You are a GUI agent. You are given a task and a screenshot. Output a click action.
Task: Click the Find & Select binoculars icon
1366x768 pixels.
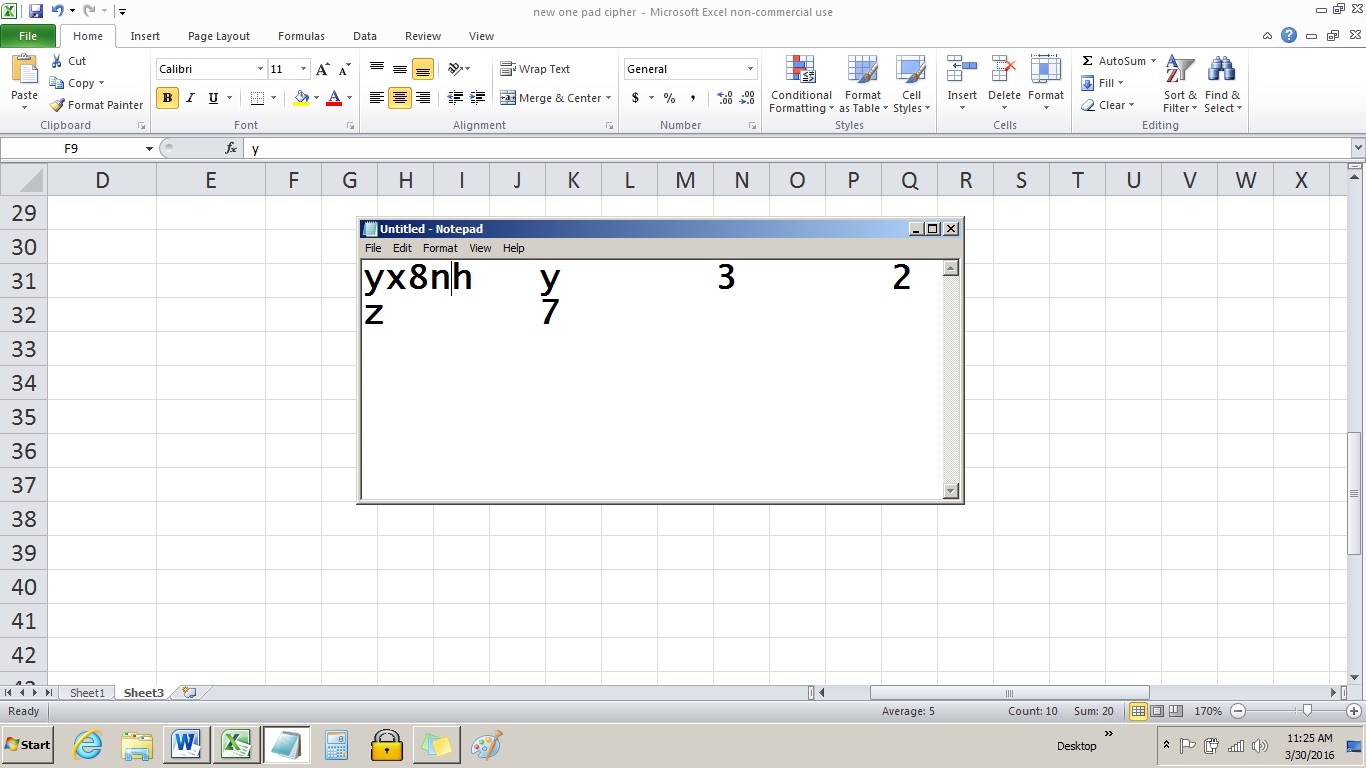[1221, 70]
